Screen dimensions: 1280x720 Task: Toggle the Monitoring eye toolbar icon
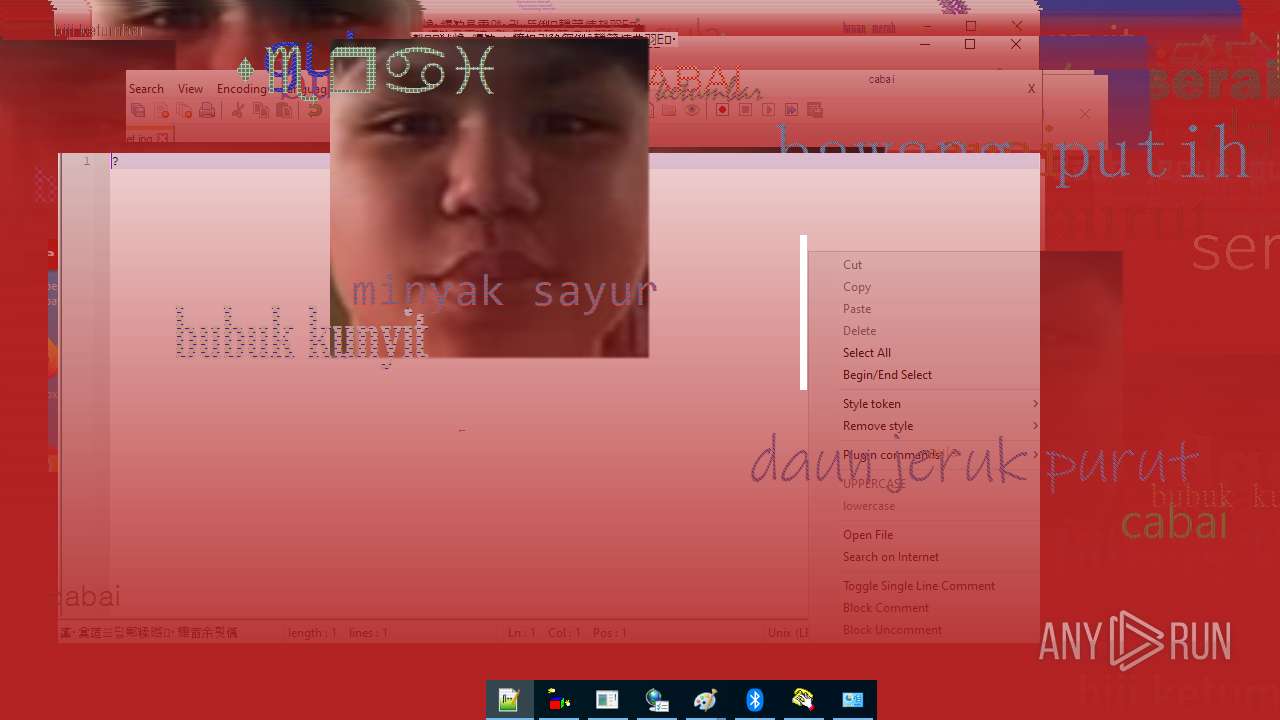pyautogui.click(x=692, y=110)
